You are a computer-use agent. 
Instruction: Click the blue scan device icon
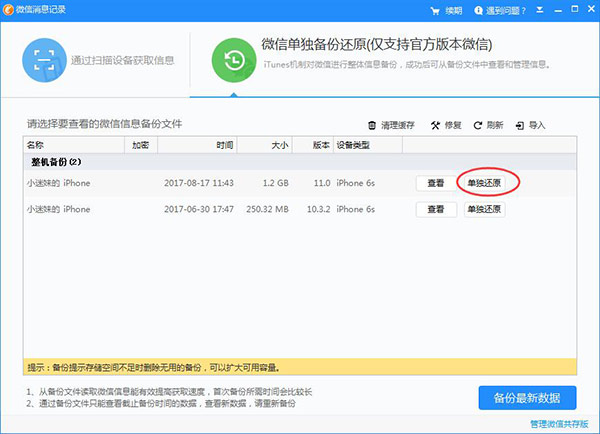tap(44, 60)
